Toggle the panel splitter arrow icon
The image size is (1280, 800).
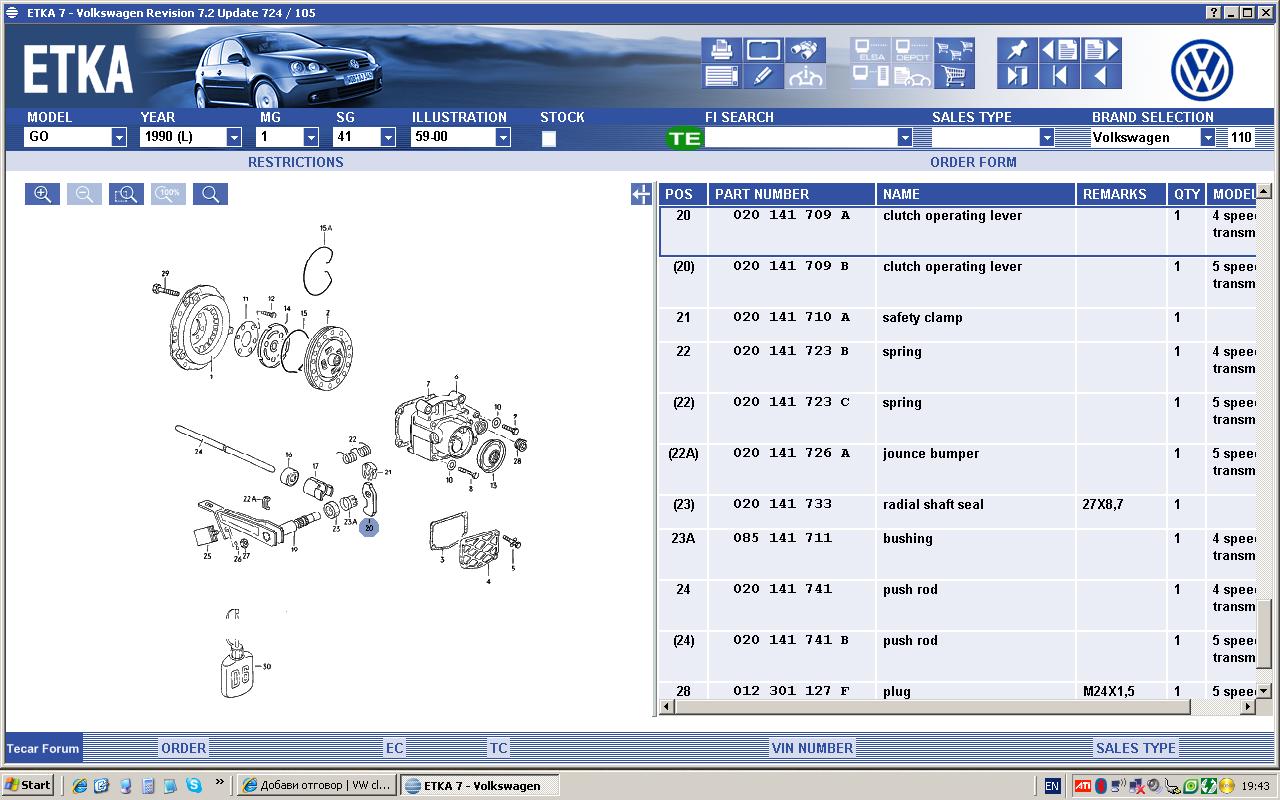coord(641,195)
